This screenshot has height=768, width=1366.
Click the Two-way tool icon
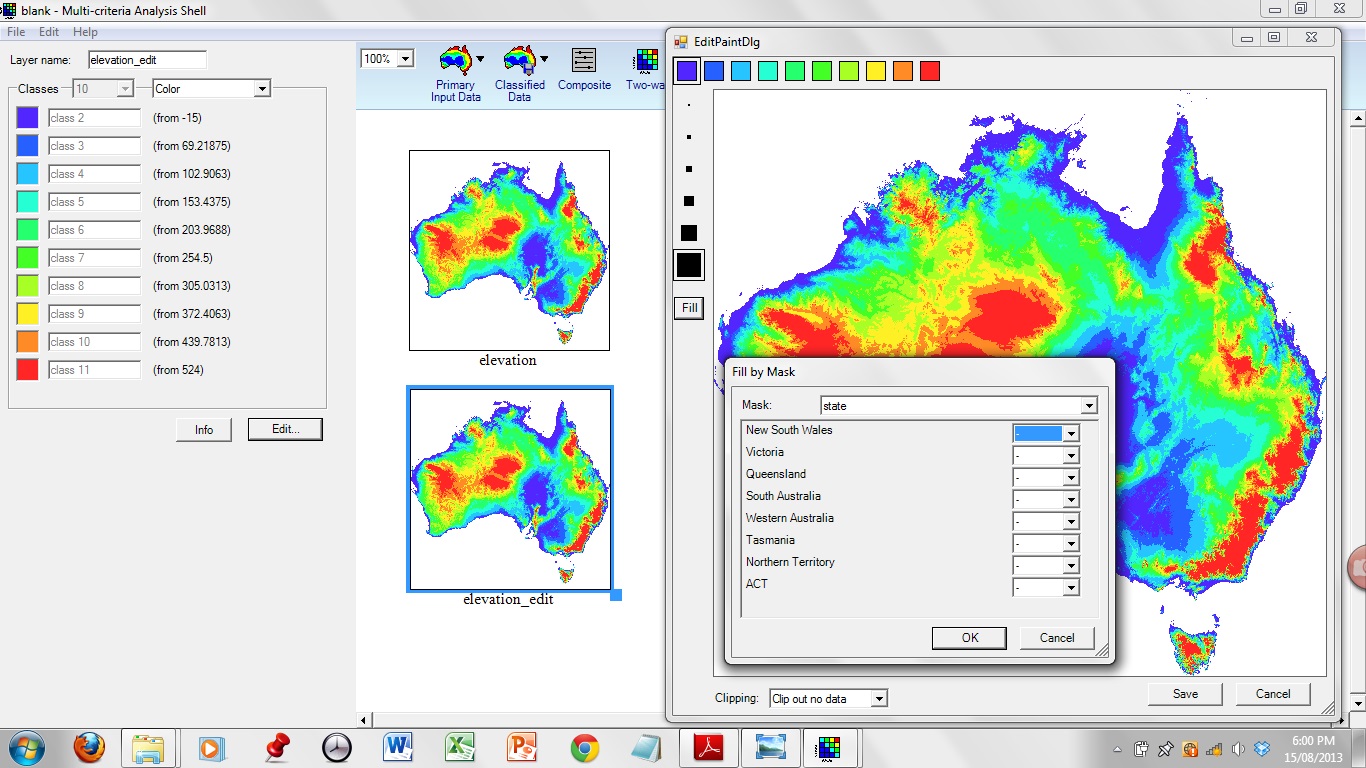click(x=647, y=61)
